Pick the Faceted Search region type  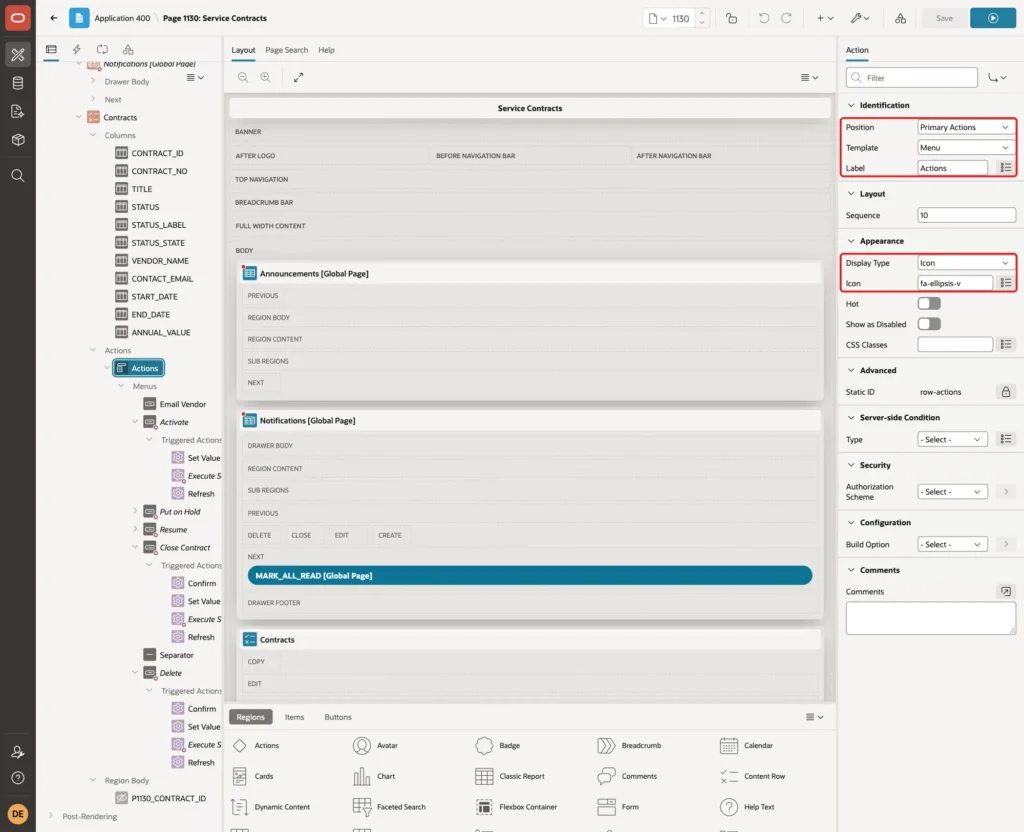pyautogui.click(x=389, y=807)
